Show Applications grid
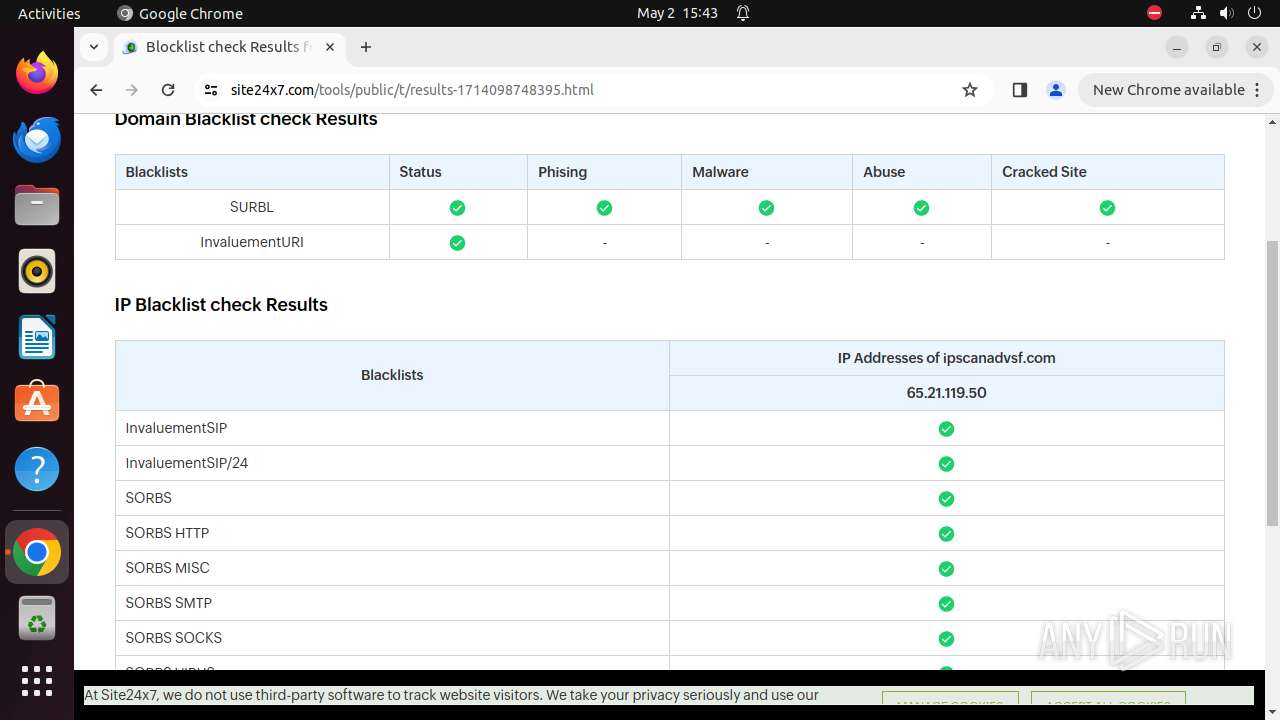Screen dimensions: 1280x720 37,681
